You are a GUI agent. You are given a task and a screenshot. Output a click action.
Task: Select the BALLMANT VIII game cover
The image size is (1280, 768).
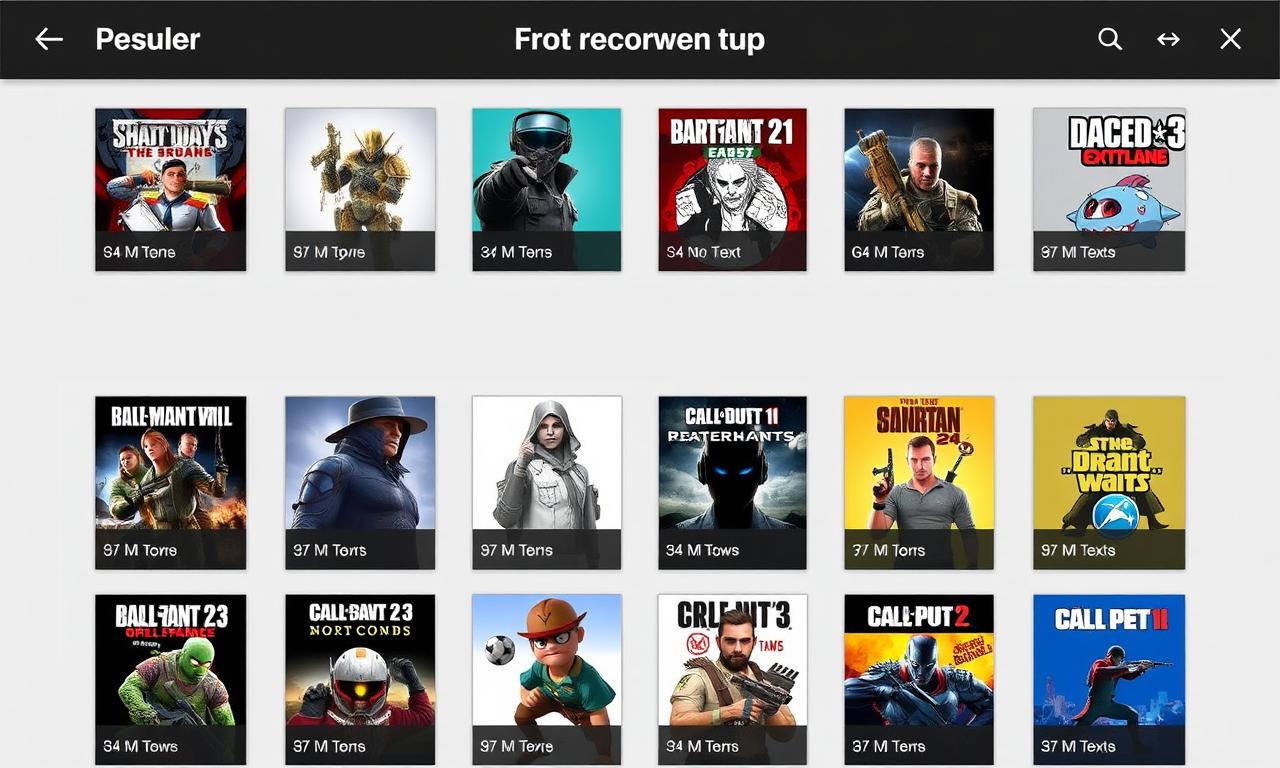point(171,483)
